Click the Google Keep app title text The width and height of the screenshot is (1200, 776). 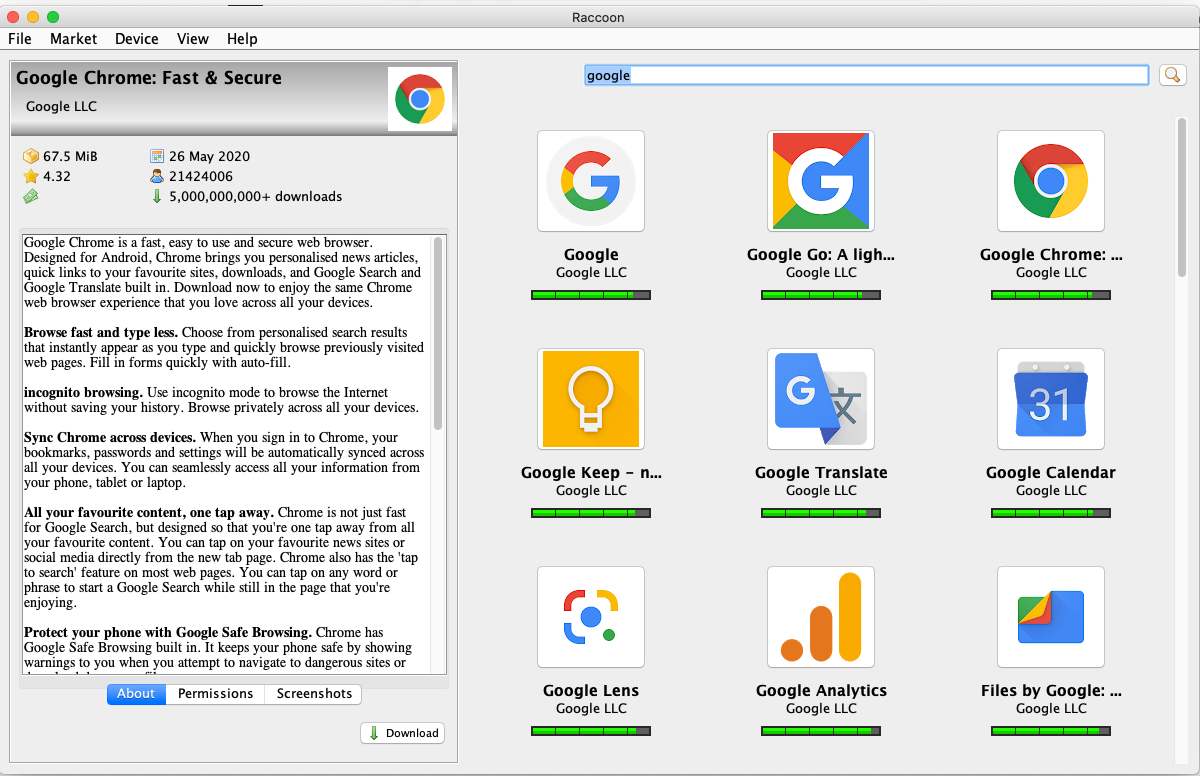point(591,472)
